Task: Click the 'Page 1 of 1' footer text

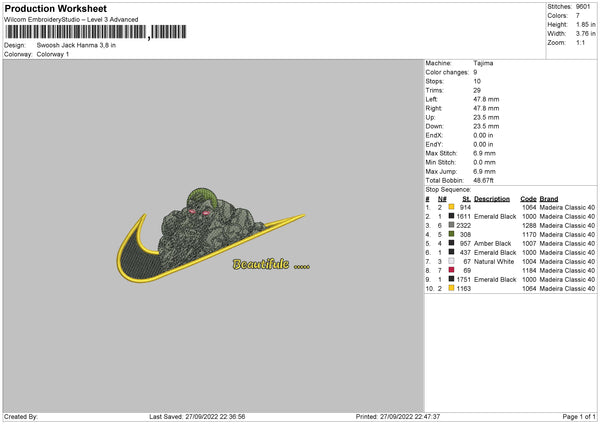Action: (x=579, y=416)
